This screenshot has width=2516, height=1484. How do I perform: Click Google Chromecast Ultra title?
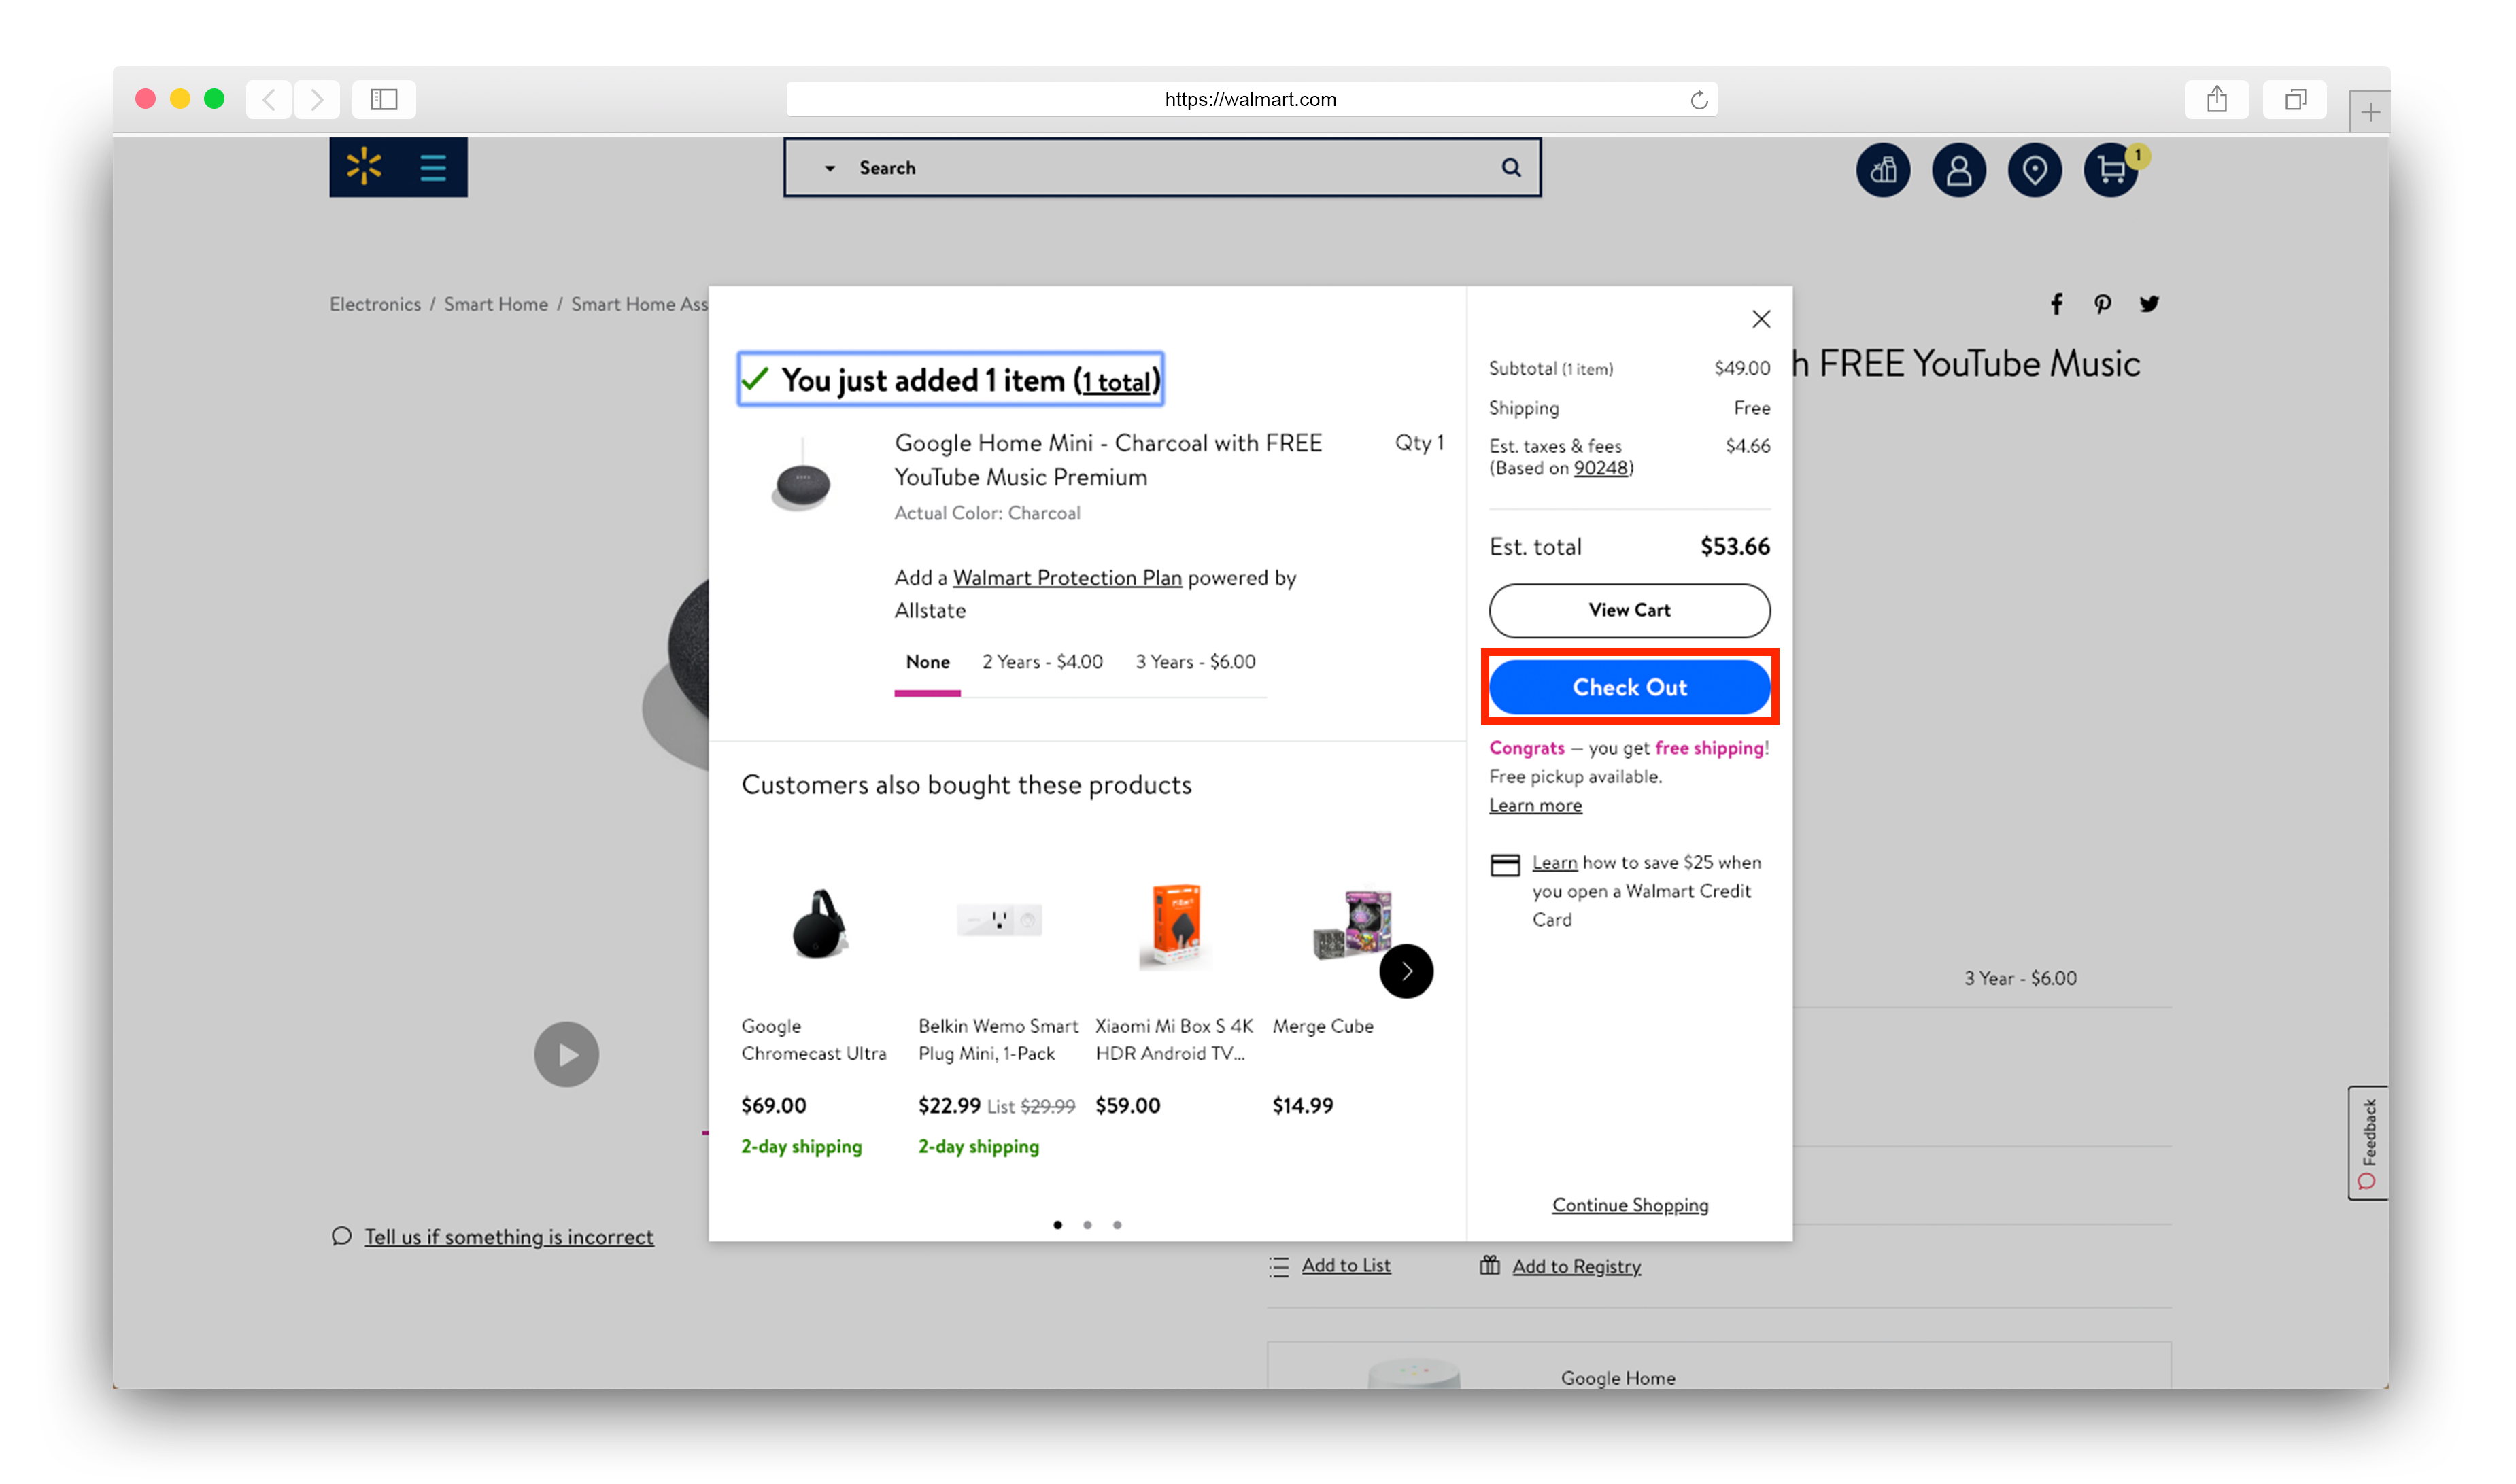813,1040
